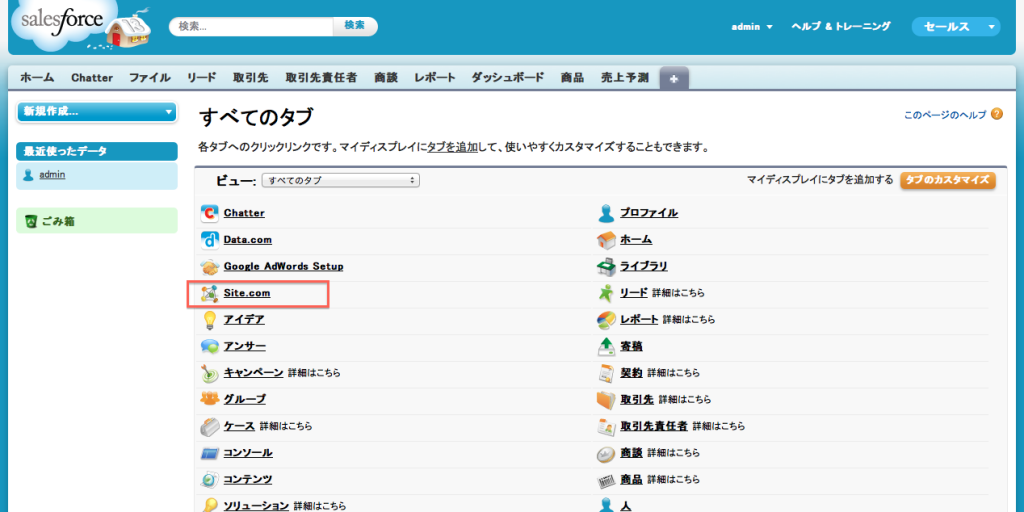Click 詳細はこちら next to 契約
This screenshot has height=512, width=1024.
(x=673, y=374)
